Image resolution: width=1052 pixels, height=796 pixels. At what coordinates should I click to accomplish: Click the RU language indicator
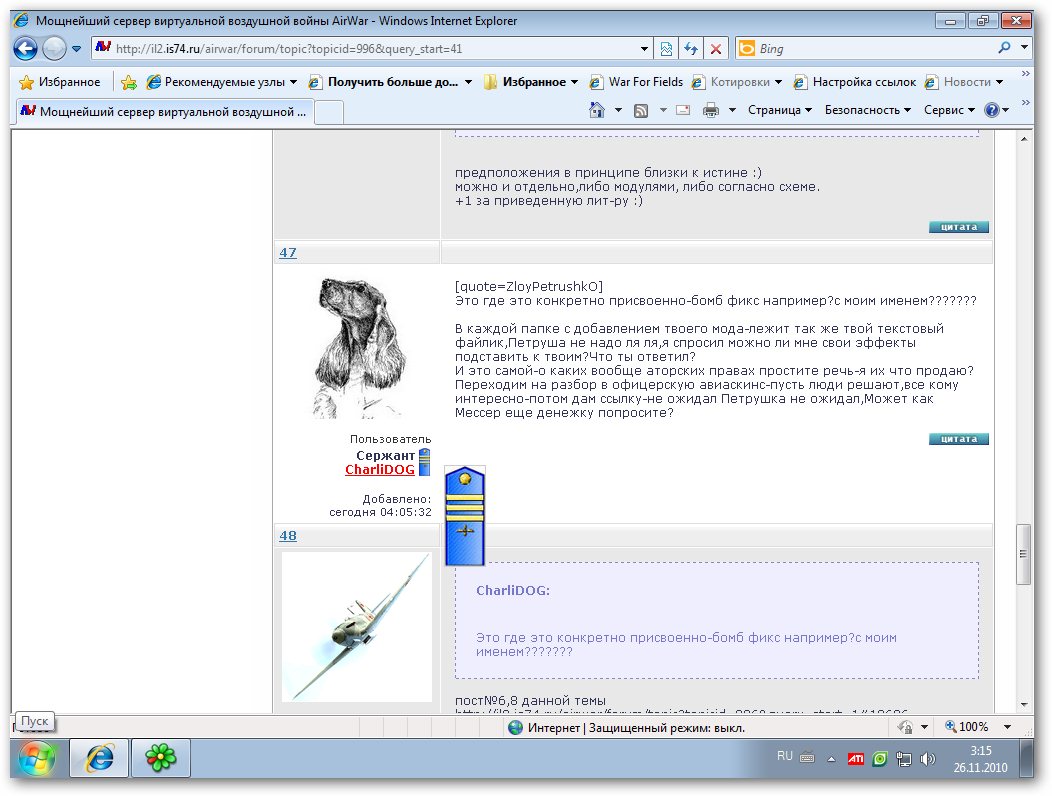coord(785,756)
